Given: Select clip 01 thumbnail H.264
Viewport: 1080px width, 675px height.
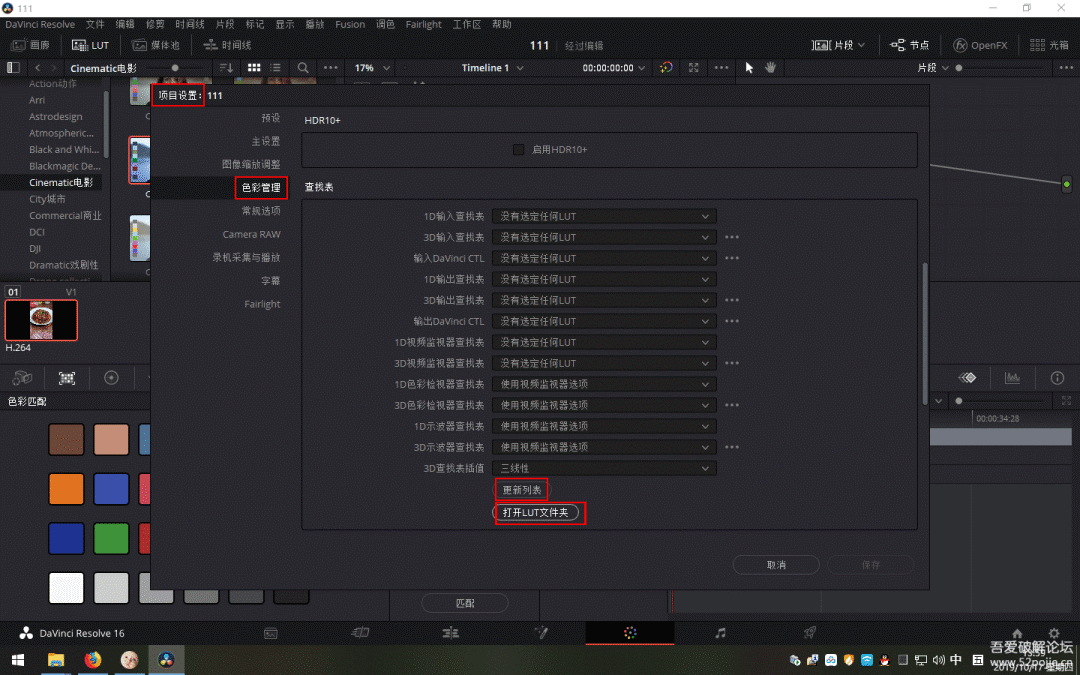Looking at the screenshot, I should (41, 320).
